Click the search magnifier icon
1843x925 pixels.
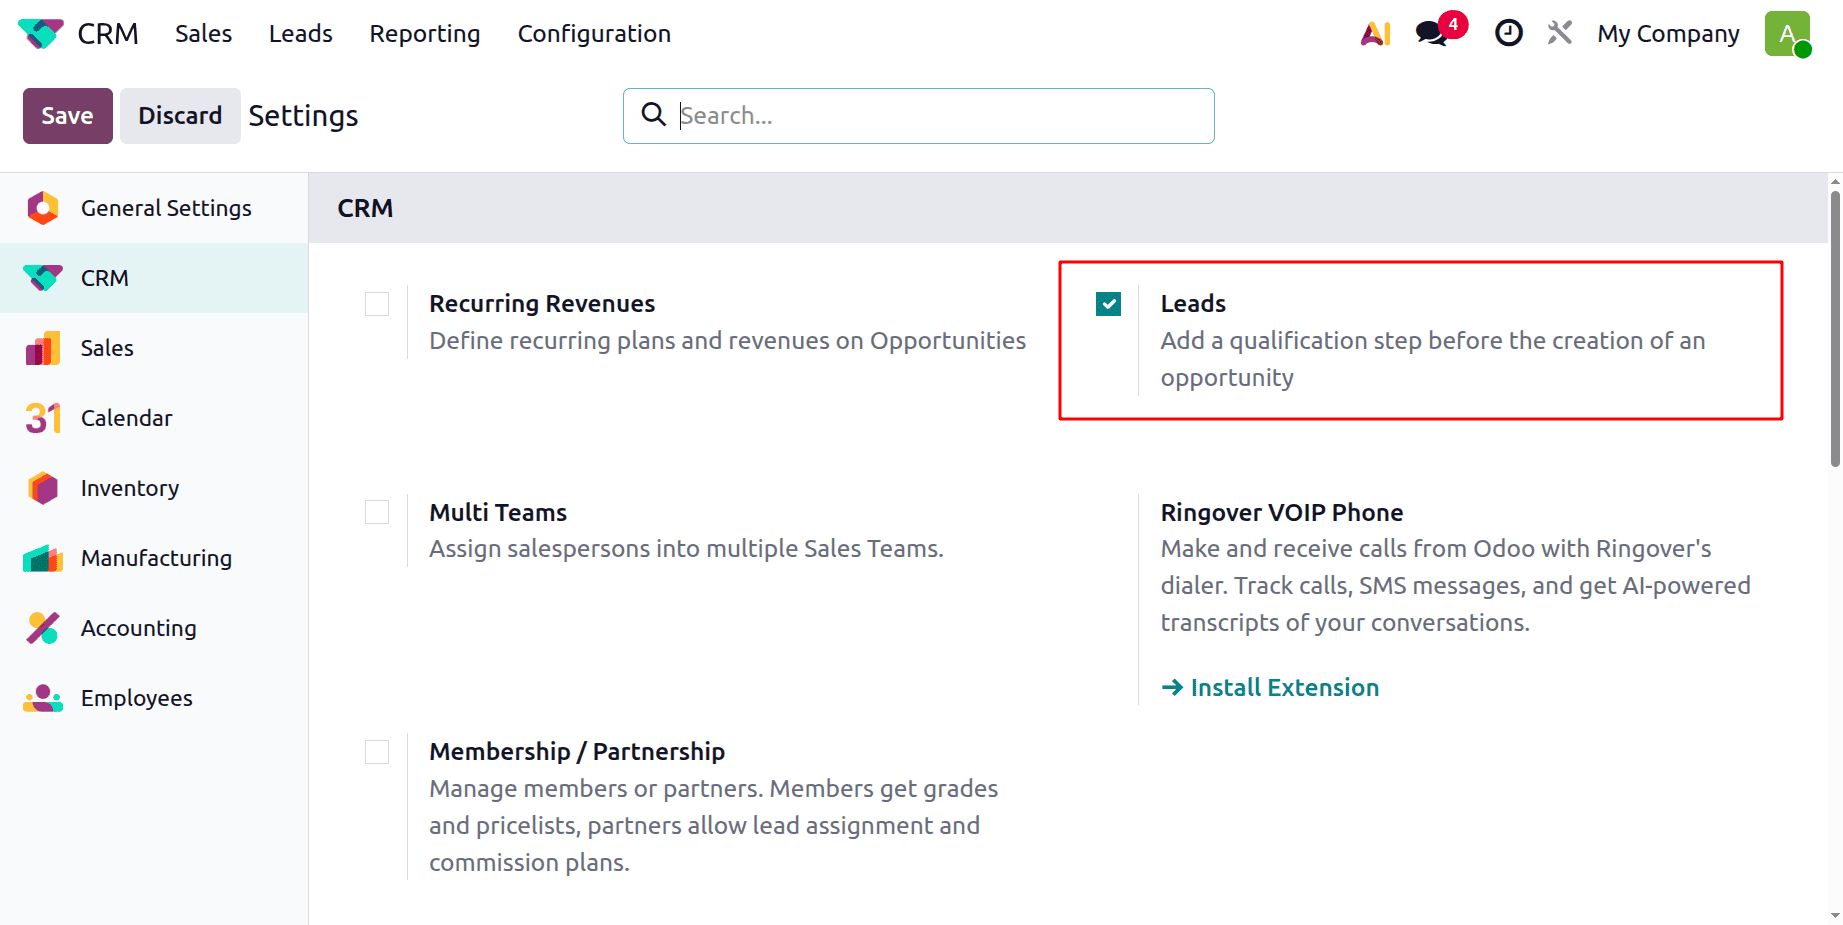pos(653,115)
